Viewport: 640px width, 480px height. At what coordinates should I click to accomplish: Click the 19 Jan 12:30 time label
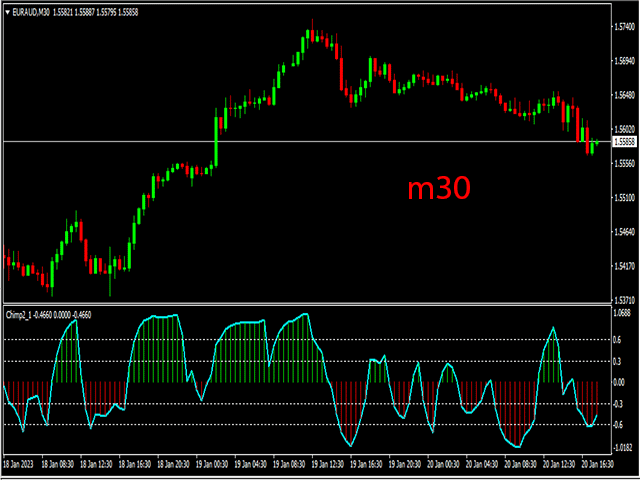tap(328, 464)
